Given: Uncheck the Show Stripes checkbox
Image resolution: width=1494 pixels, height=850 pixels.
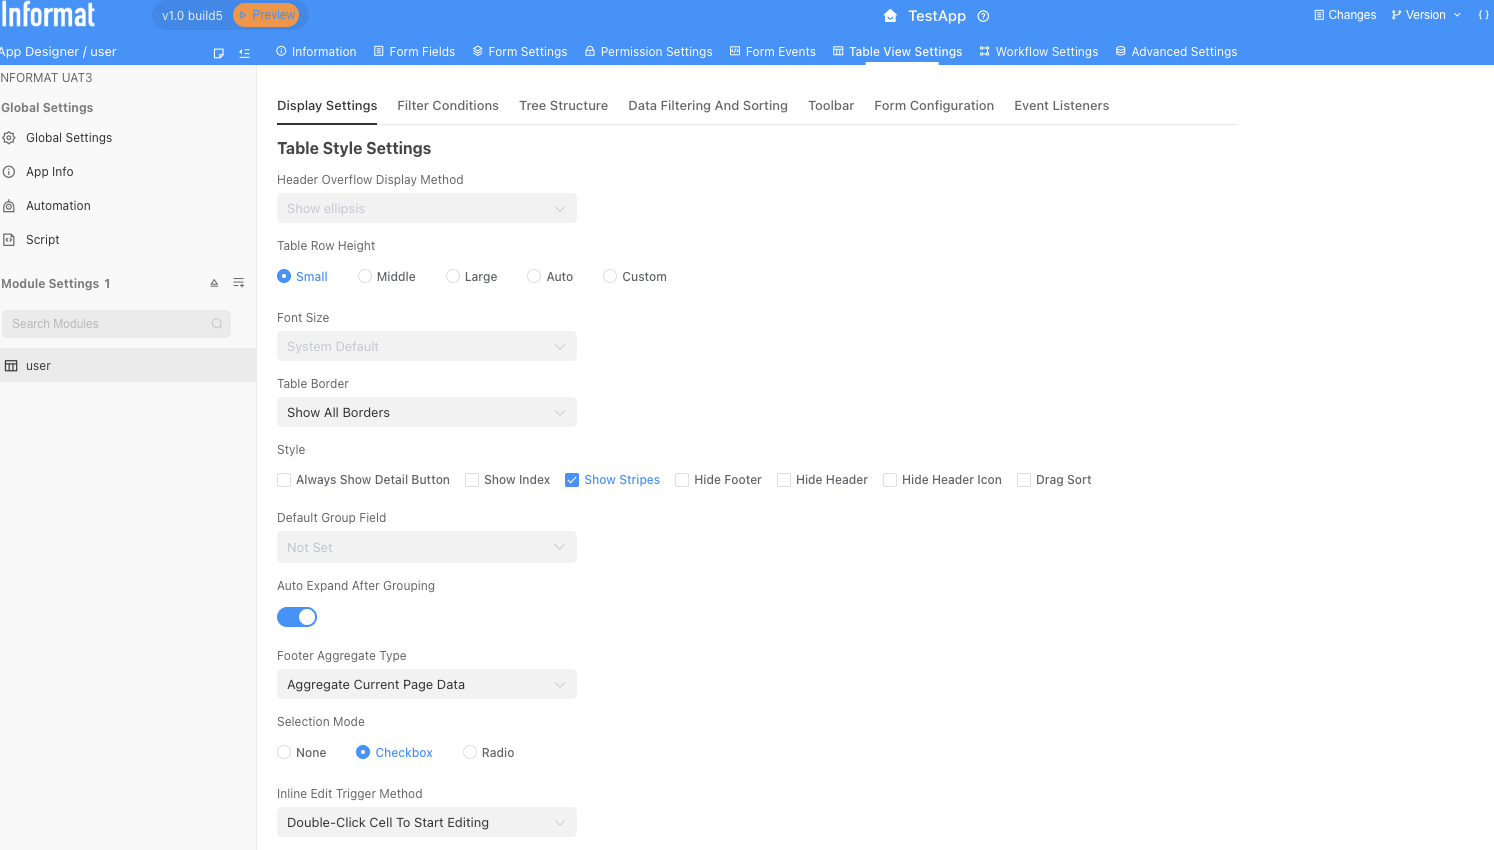Looking at the screenshot, I should pos(572,480).
